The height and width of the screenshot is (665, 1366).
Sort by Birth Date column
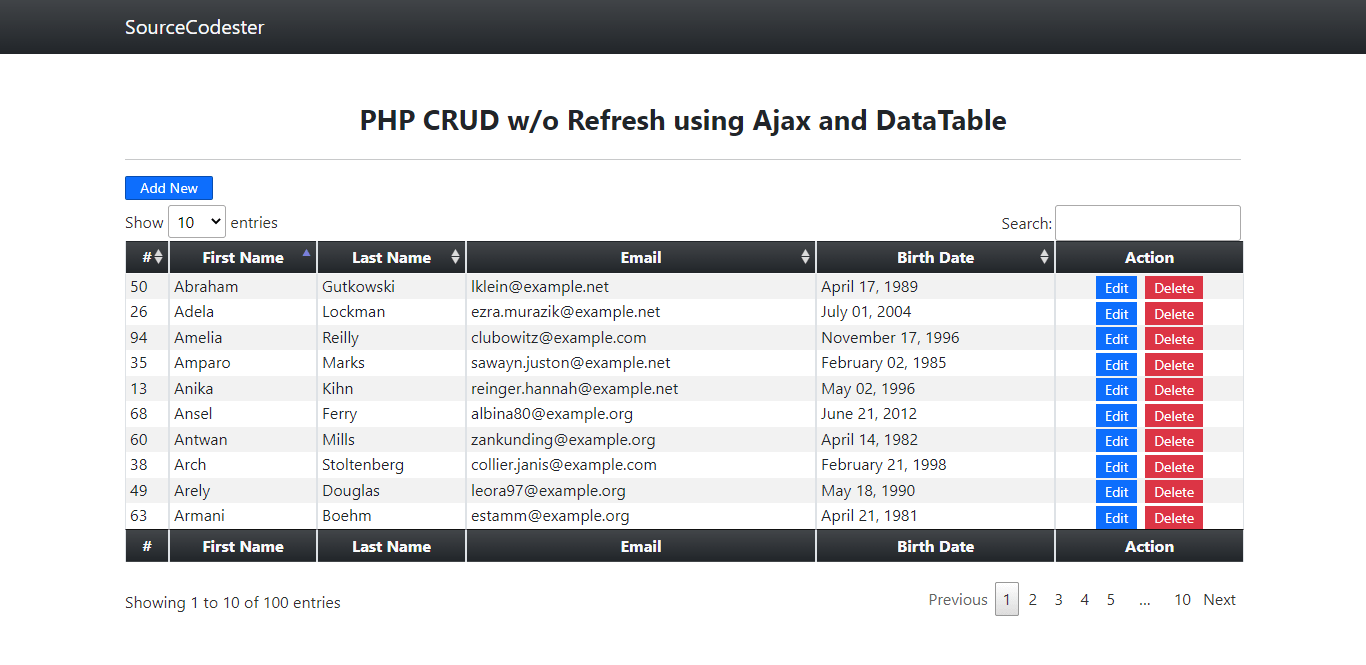pyautogui.click(x=935, y=257)
